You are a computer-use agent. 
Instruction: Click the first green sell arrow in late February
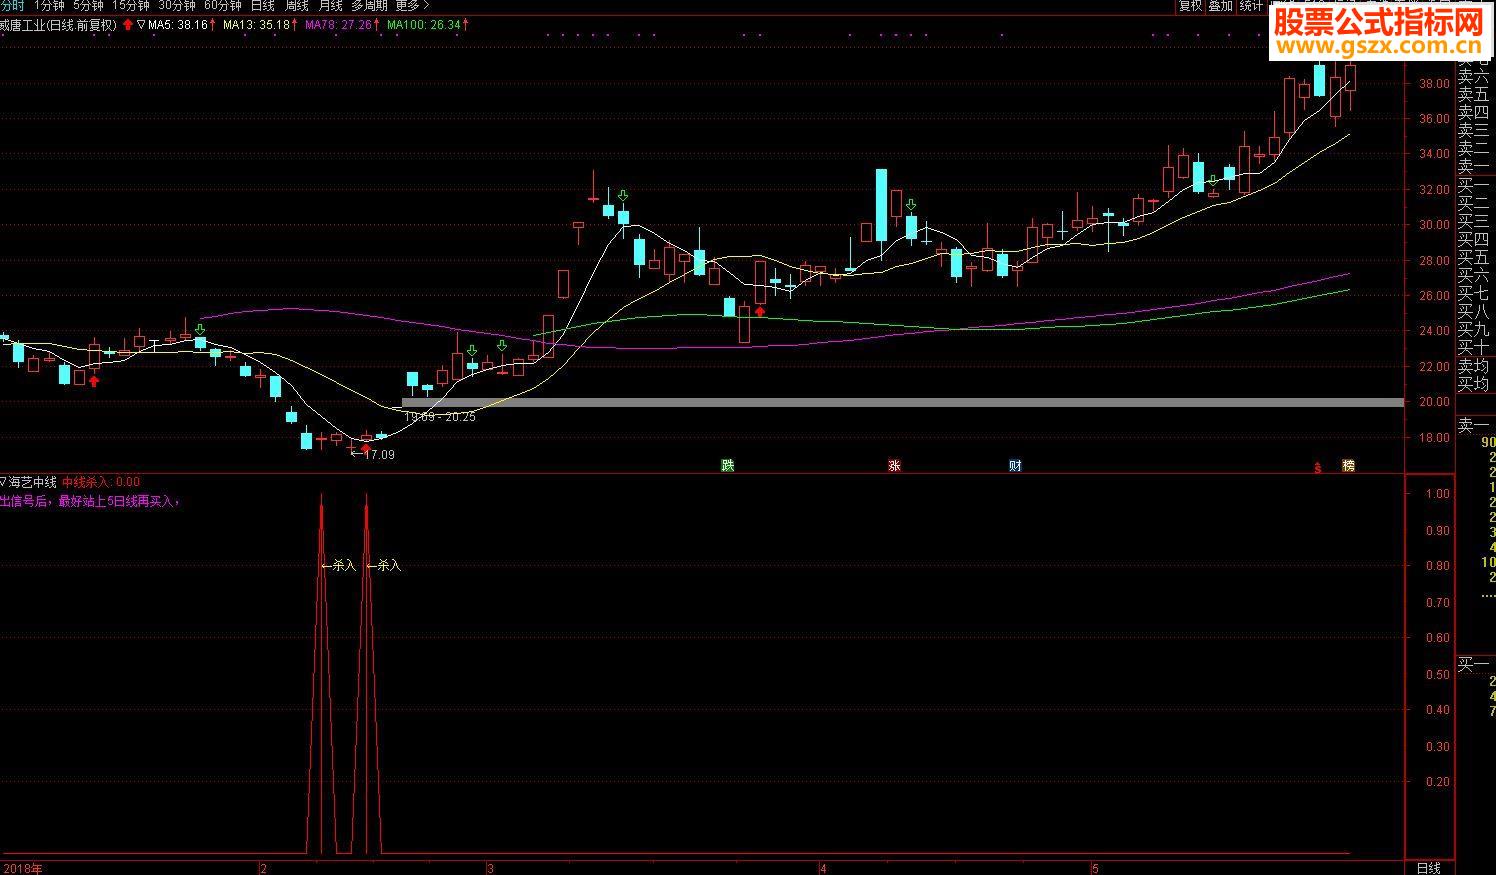click(471, 351)
